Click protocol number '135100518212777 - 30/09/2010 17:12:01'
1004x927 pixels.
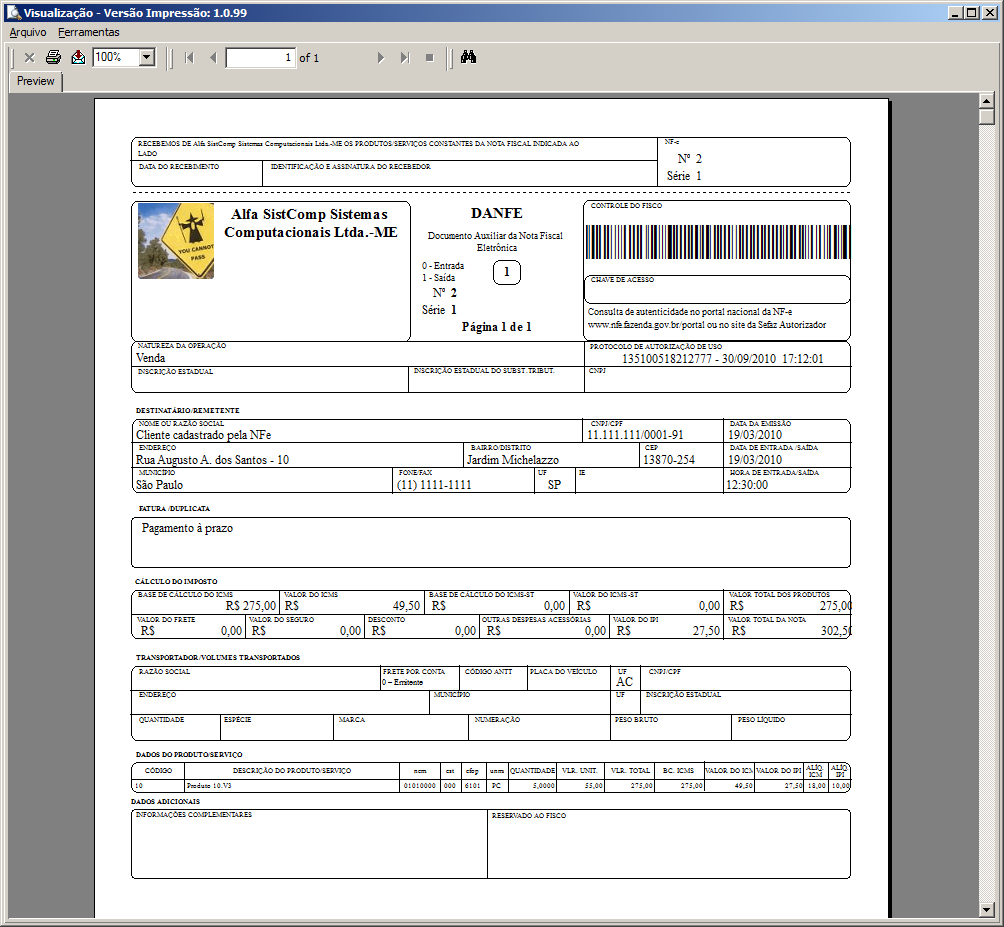tap(722, 359)
